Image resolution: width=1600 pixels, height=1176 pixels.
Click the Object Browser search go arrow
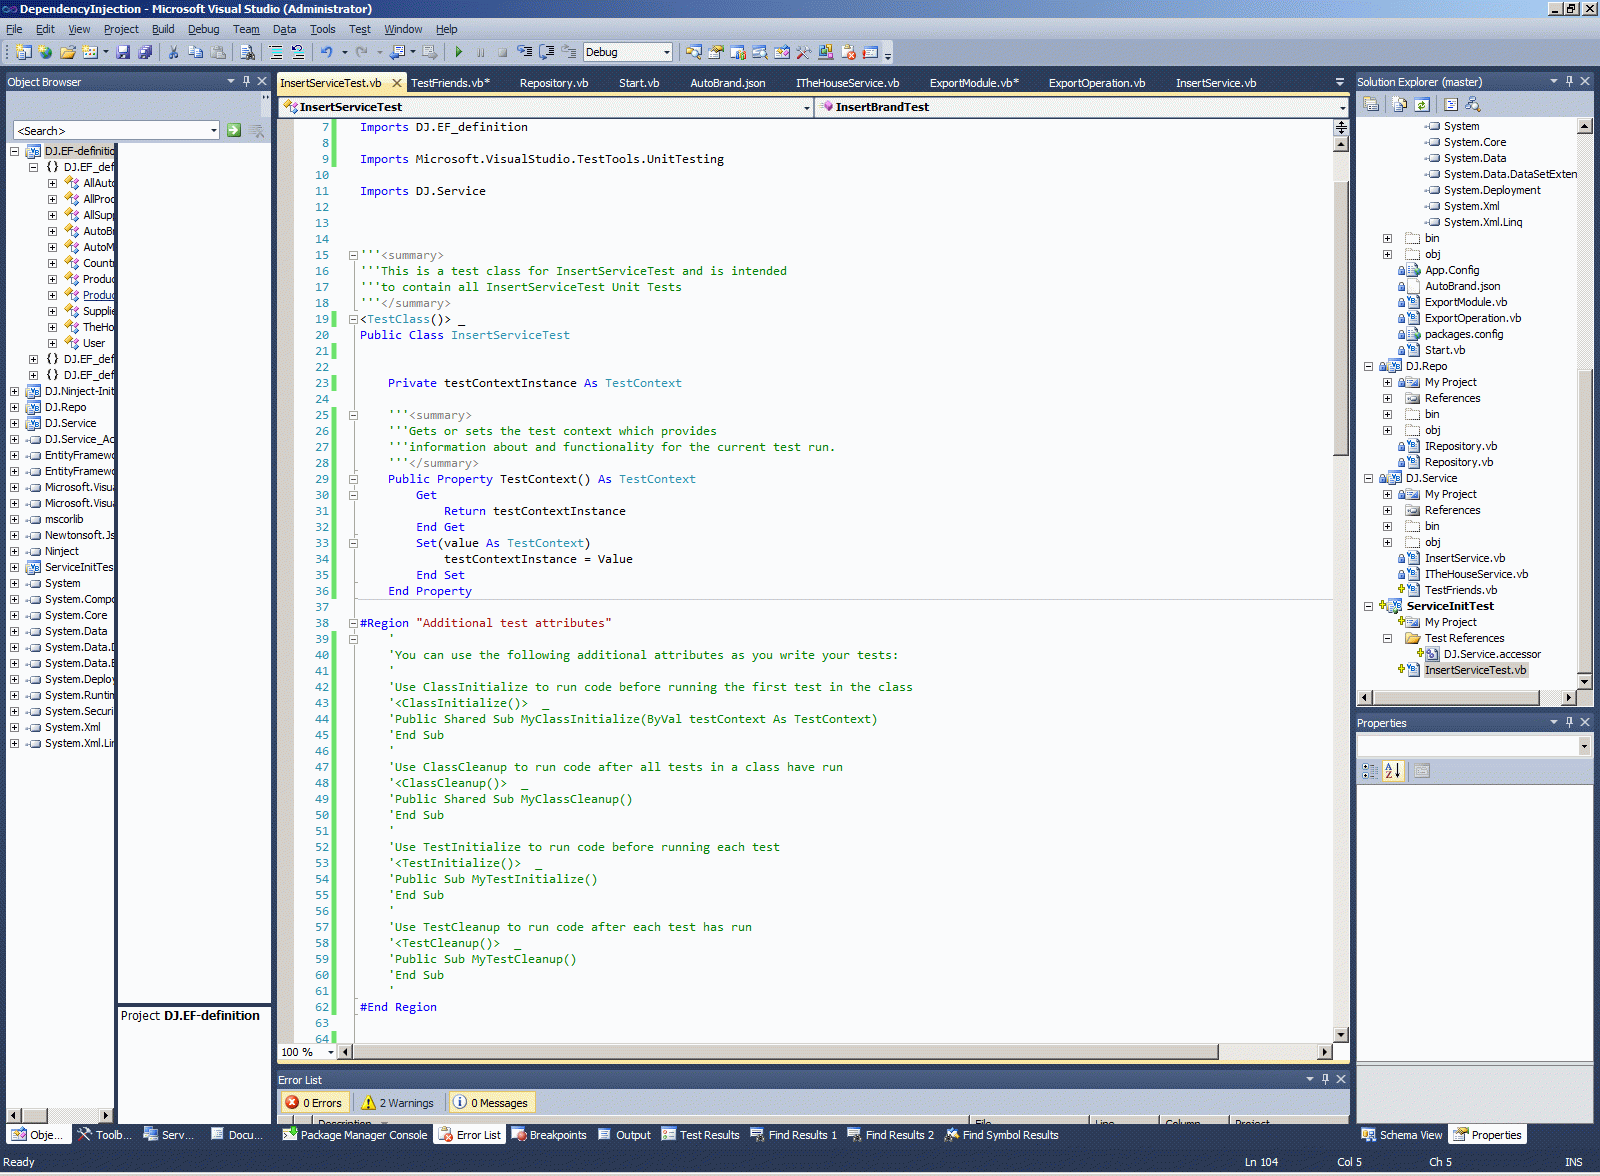(x=234, y=130)
